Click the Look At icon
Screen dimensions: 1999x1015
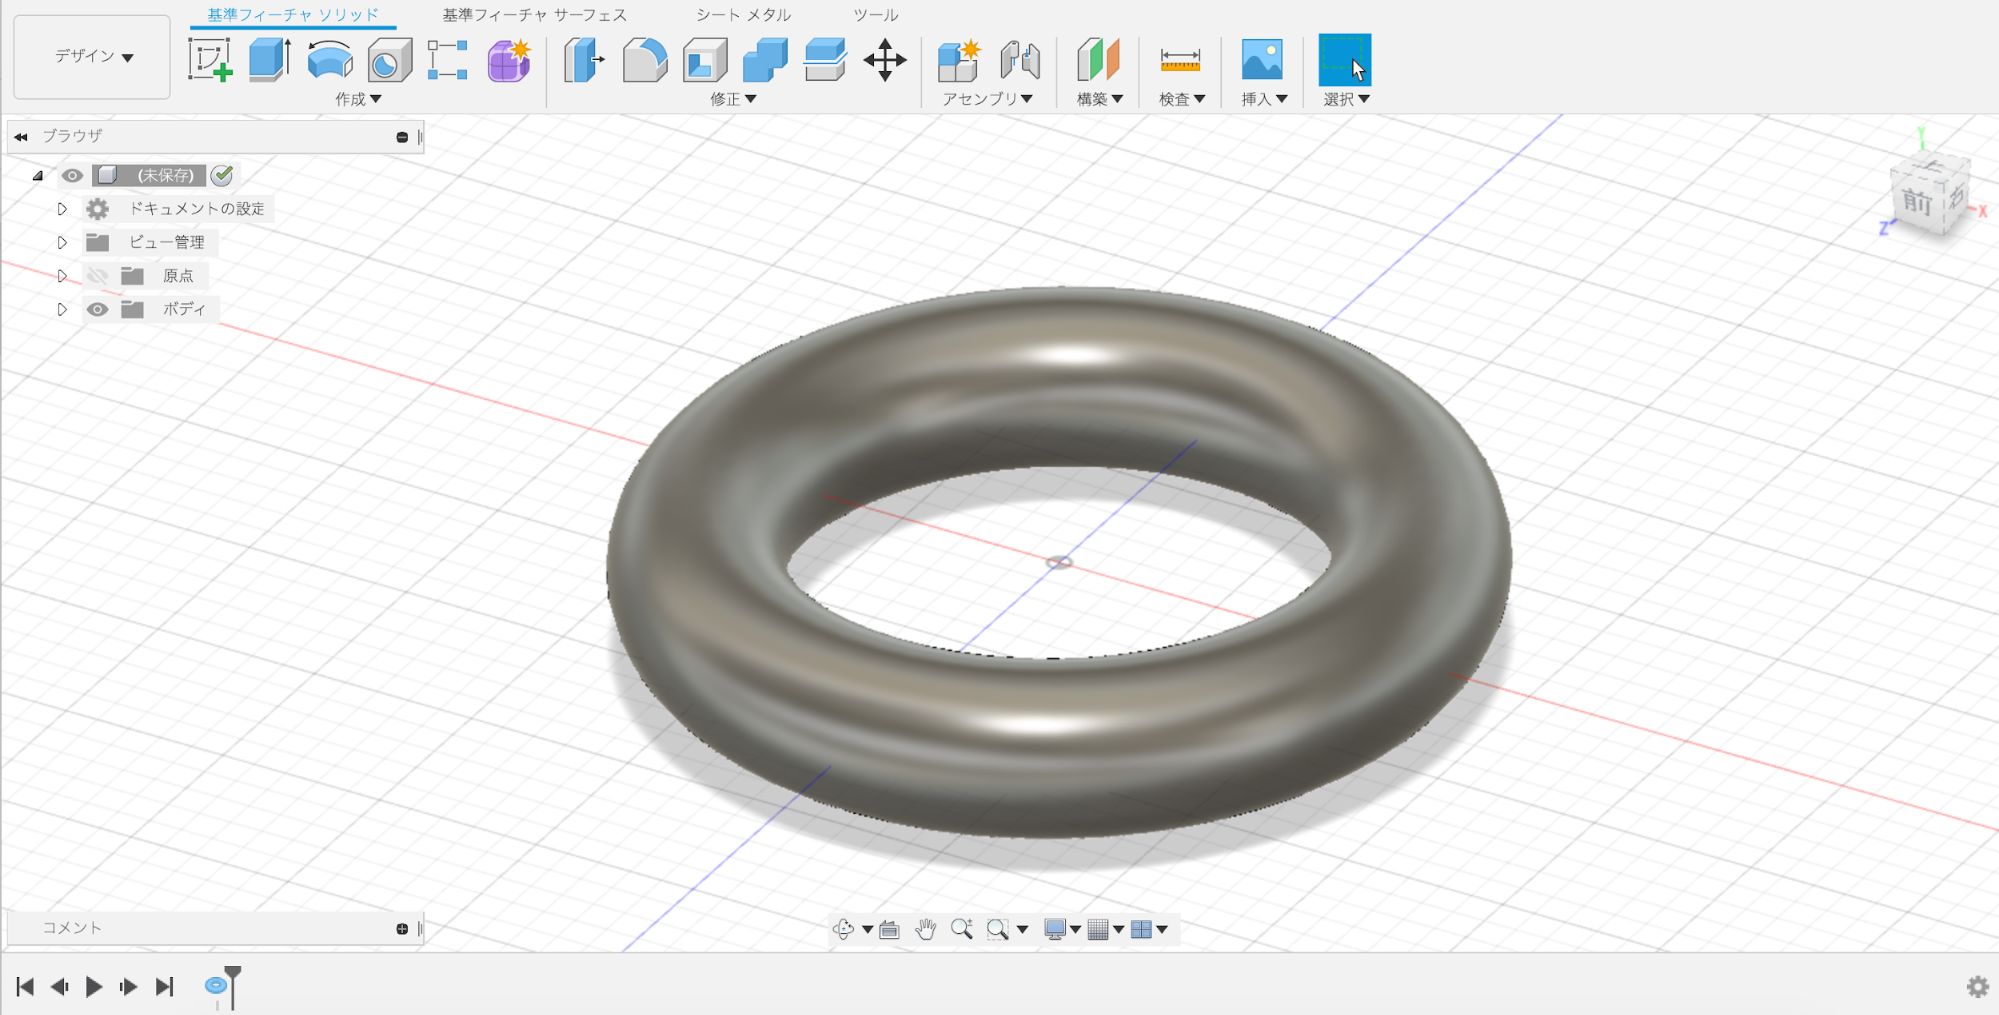[x=889, y=929]
